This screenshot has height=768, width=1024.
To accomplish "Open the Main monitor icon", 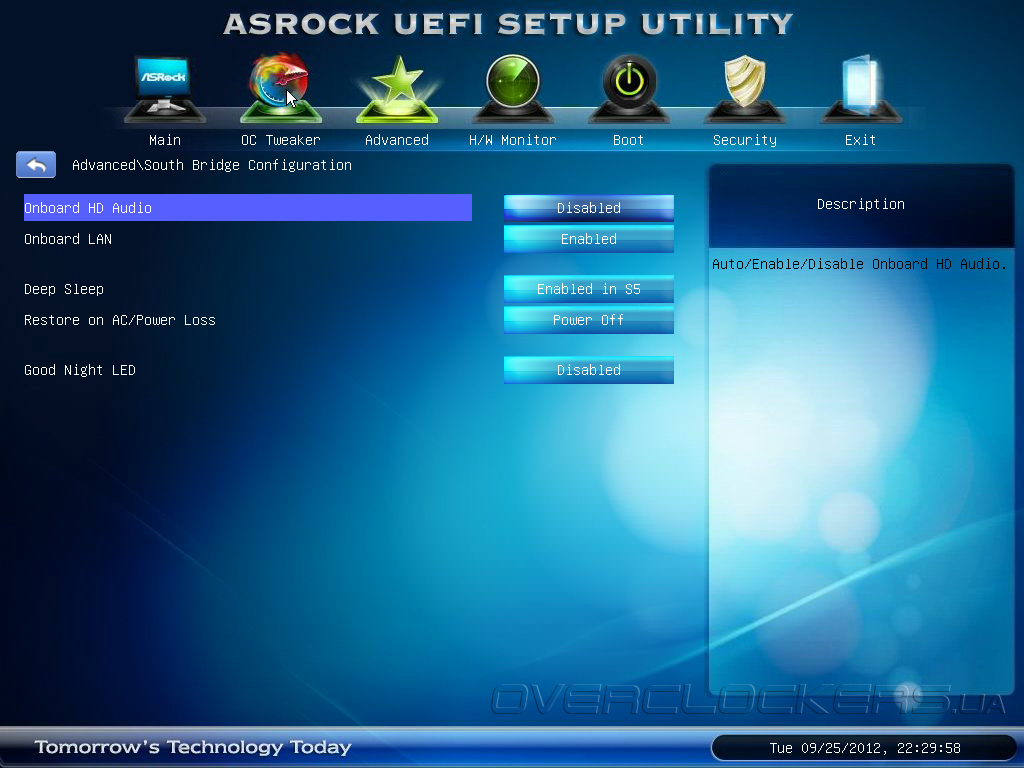I will coord(165,88).
